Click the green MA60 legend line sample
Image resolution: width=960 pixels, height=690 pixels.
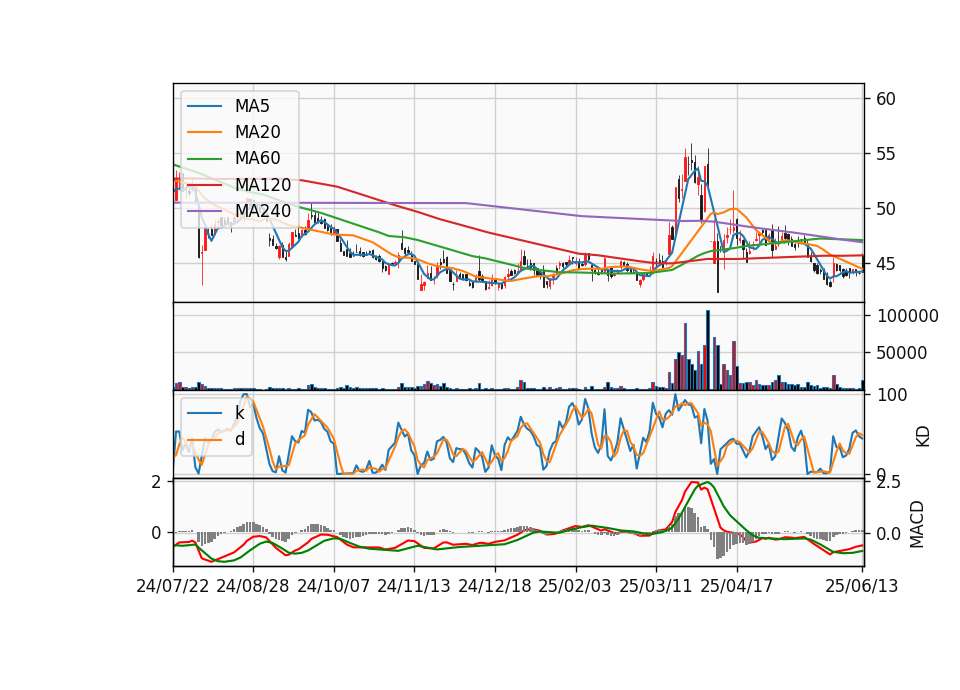[204, 159]
